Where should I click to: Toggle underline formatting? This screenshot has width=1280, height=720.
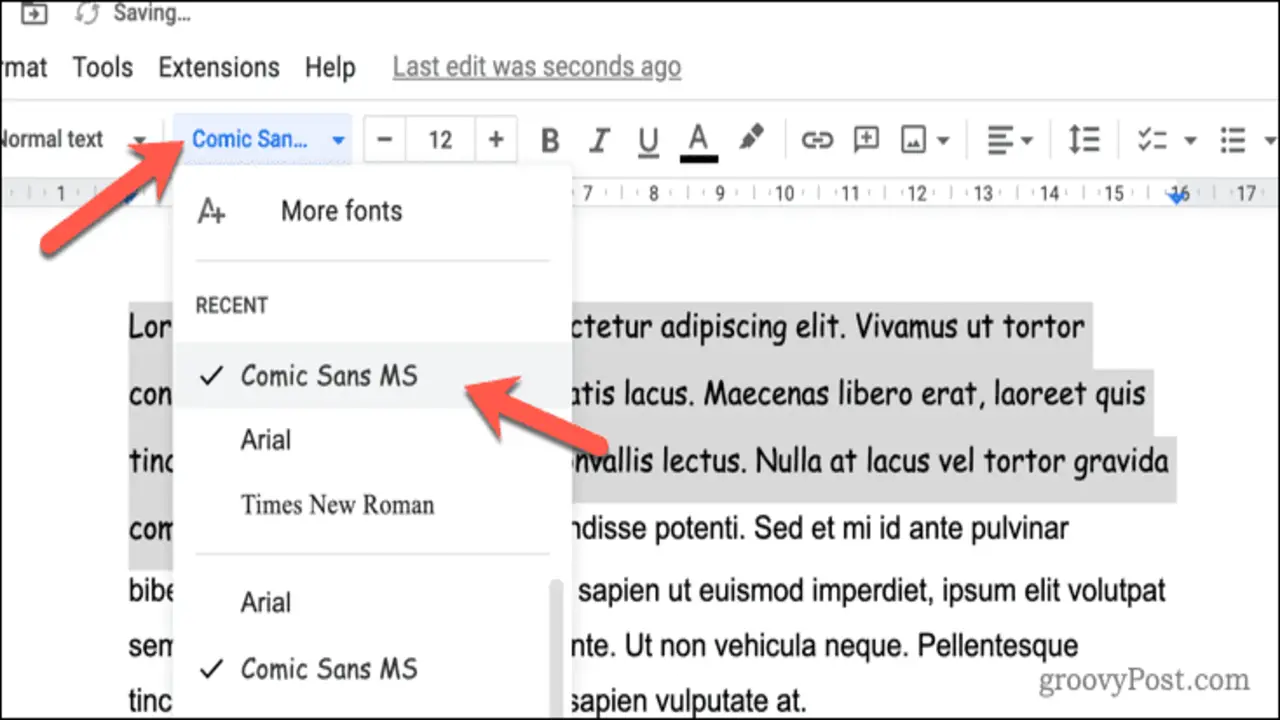tap(648, 141)
